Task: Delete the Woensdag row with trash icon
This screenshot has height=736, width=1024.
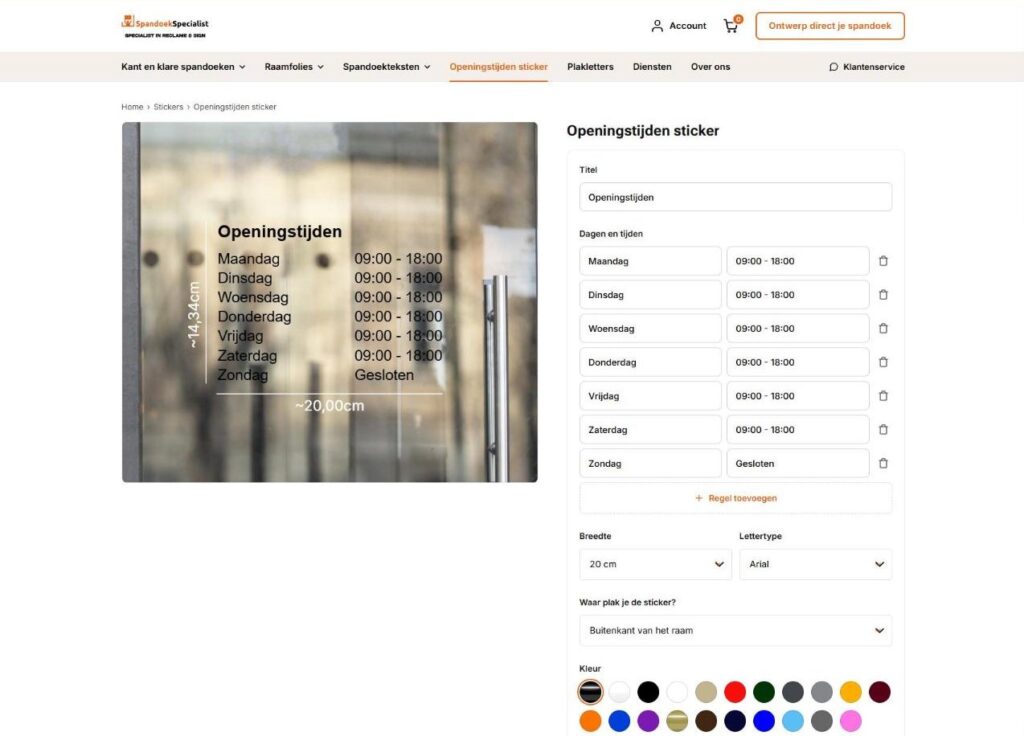Action: pos(883,328)
